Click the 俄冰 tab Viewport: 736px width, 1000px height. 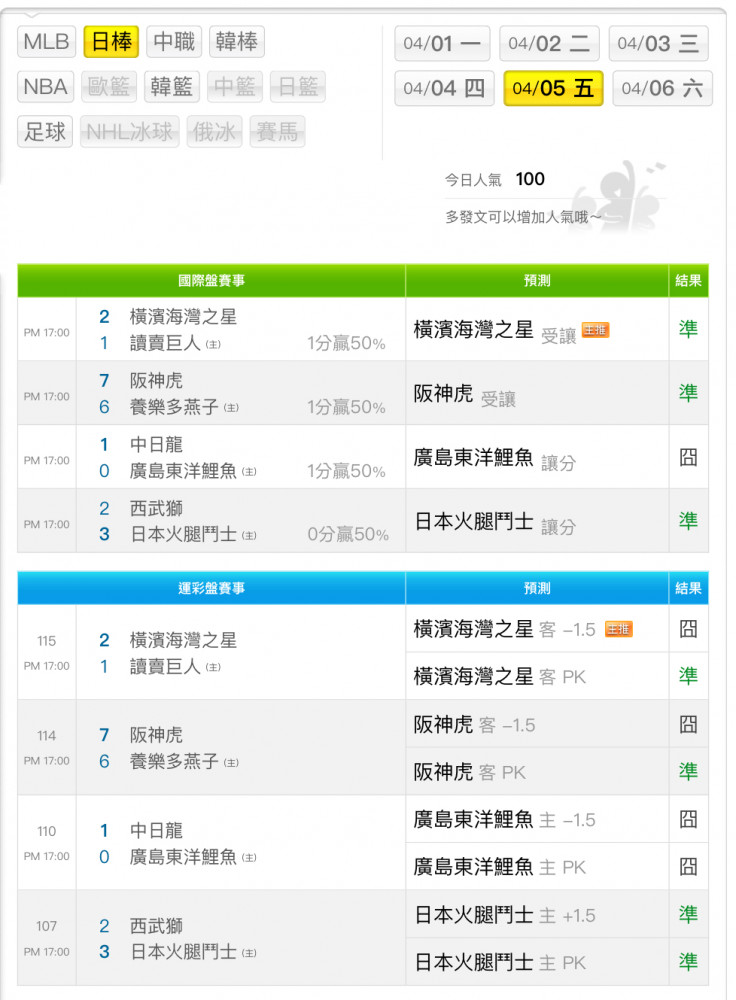coord(214,131)
